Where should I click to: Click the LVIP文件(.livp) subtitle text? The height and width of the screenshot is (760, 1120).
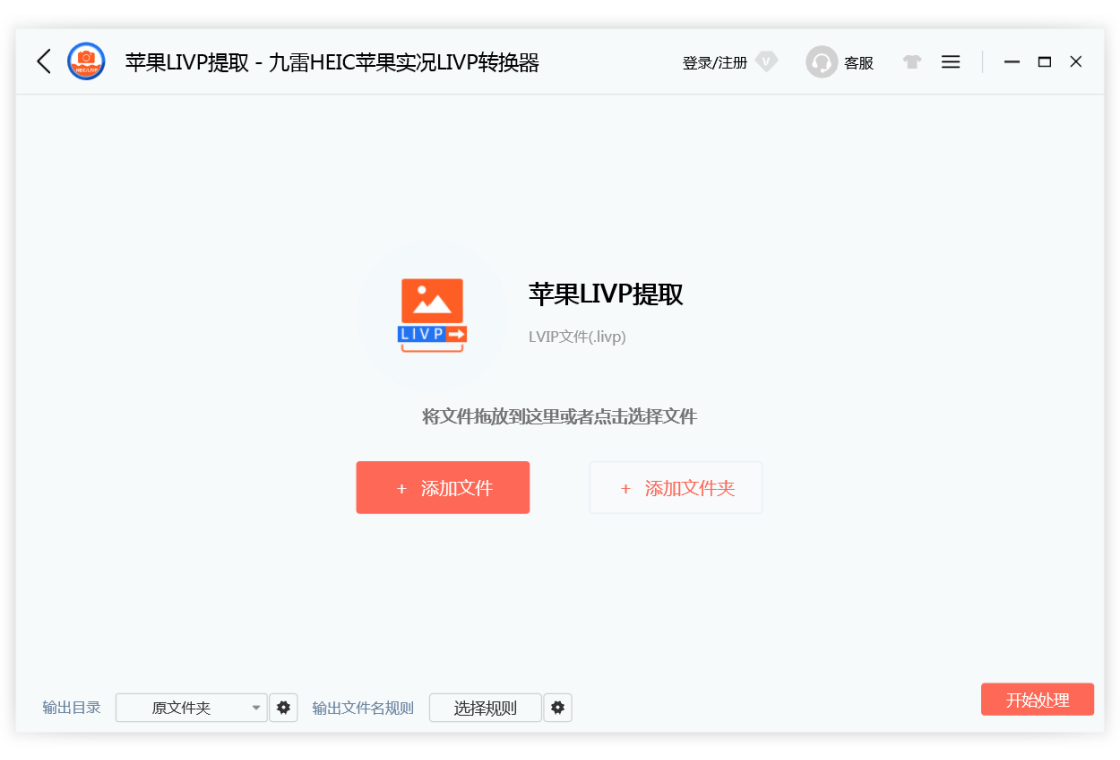coord(577,336)
